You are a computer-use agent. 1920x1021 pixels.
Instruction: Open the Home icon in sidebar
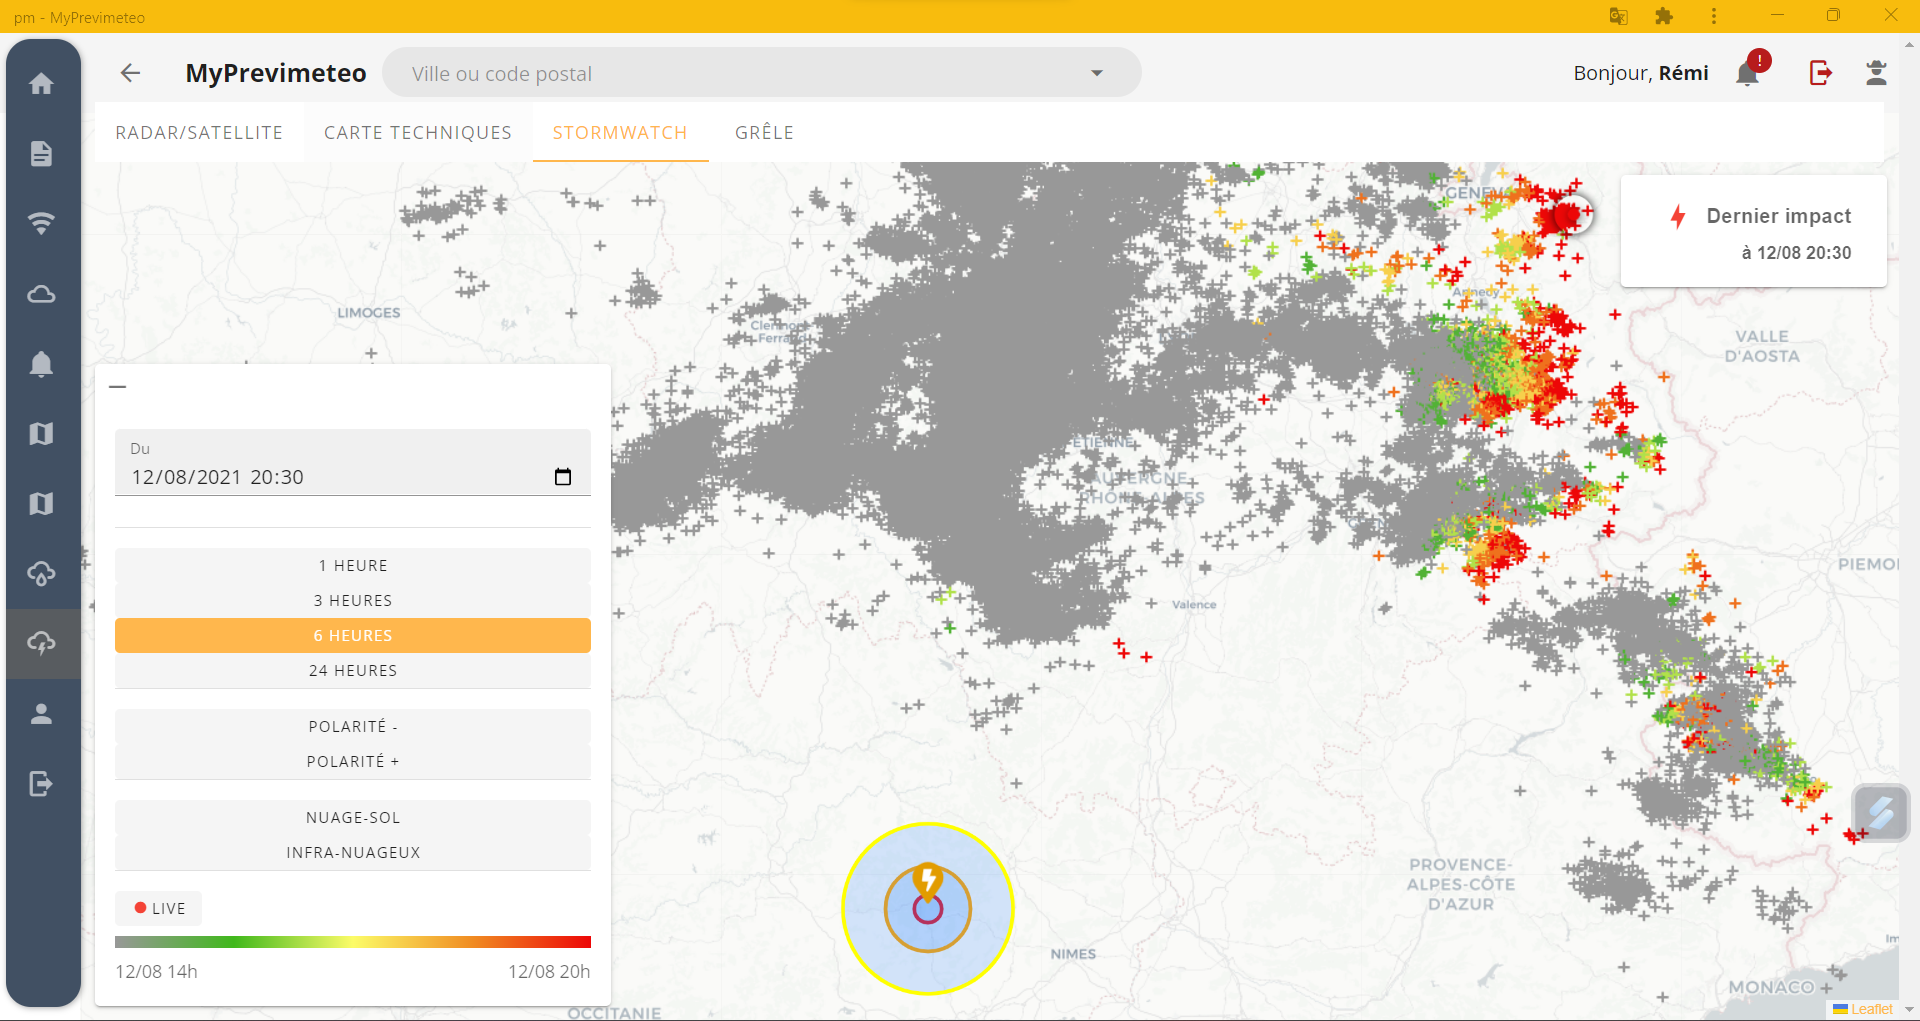point(41,83)
